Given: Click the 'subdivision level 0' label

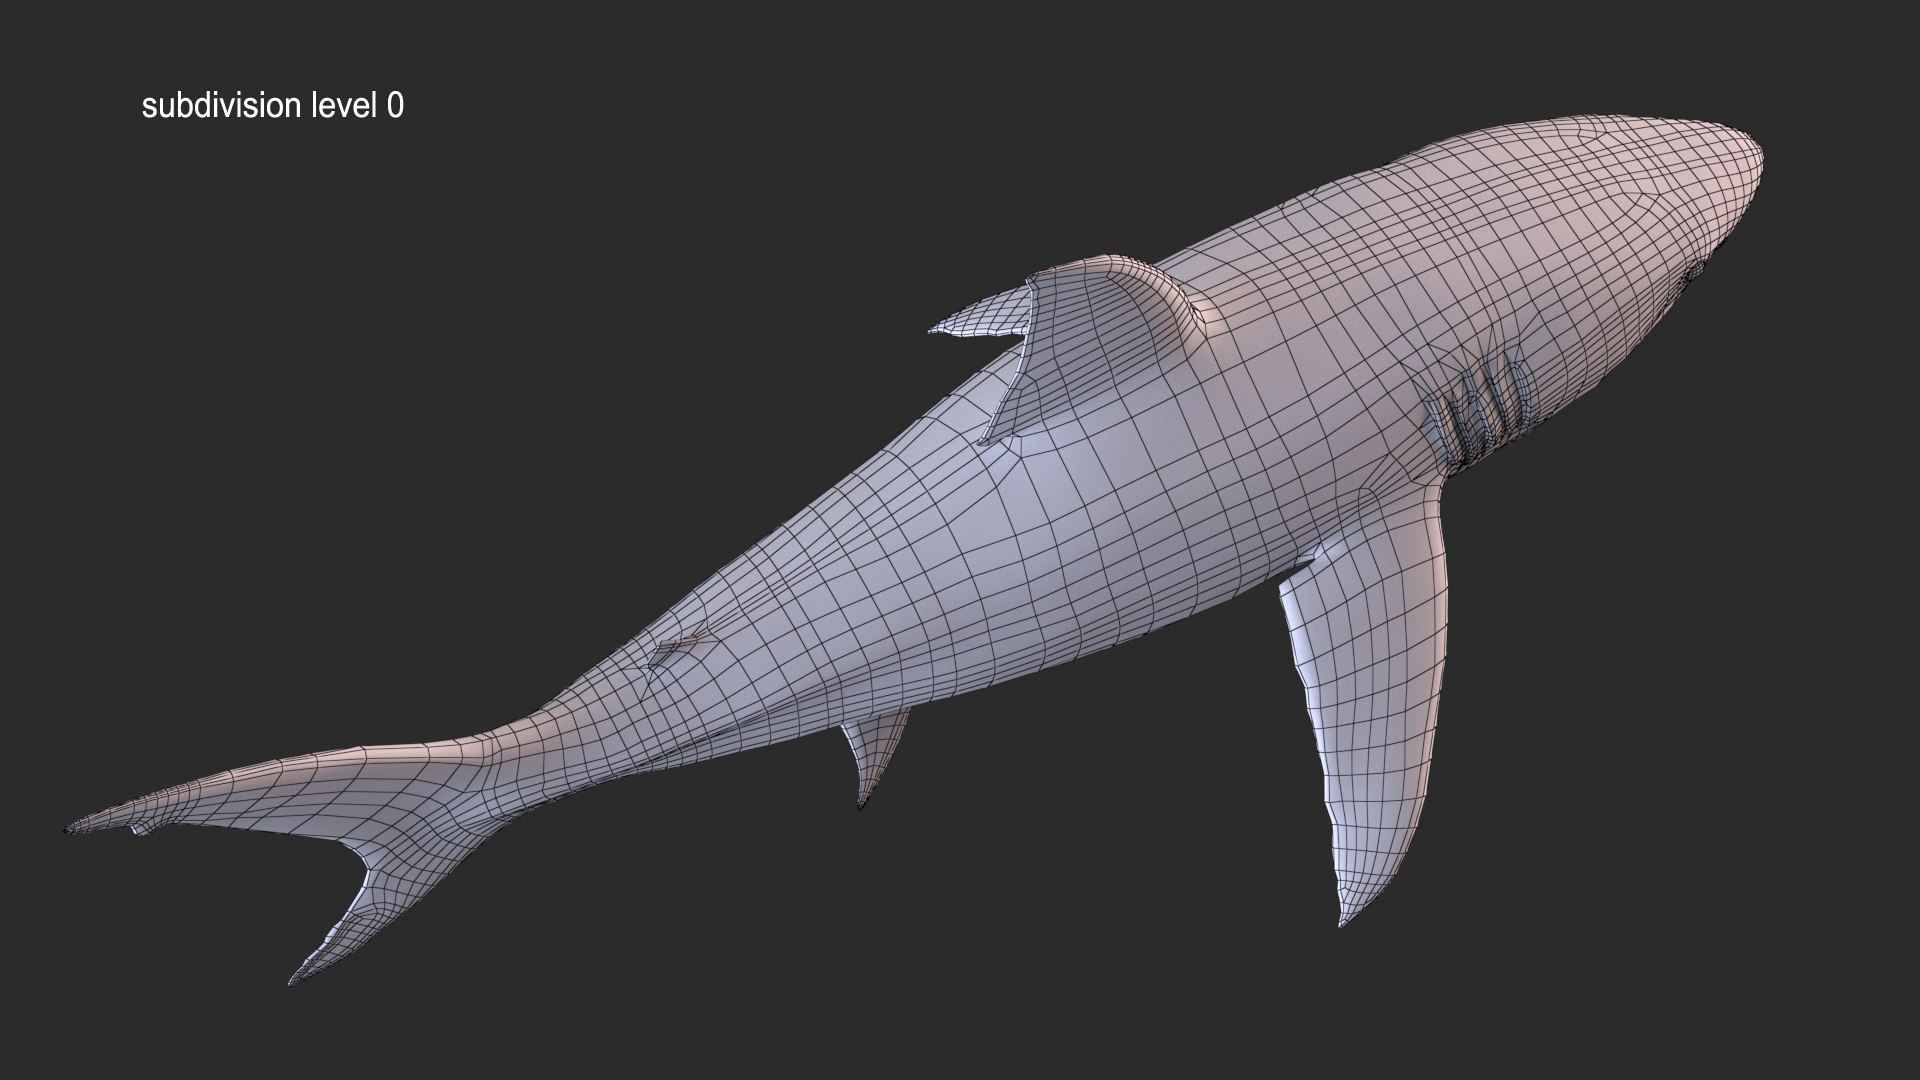Looking at the screenshot, I should pyautogui.click(x=273, y=106).
